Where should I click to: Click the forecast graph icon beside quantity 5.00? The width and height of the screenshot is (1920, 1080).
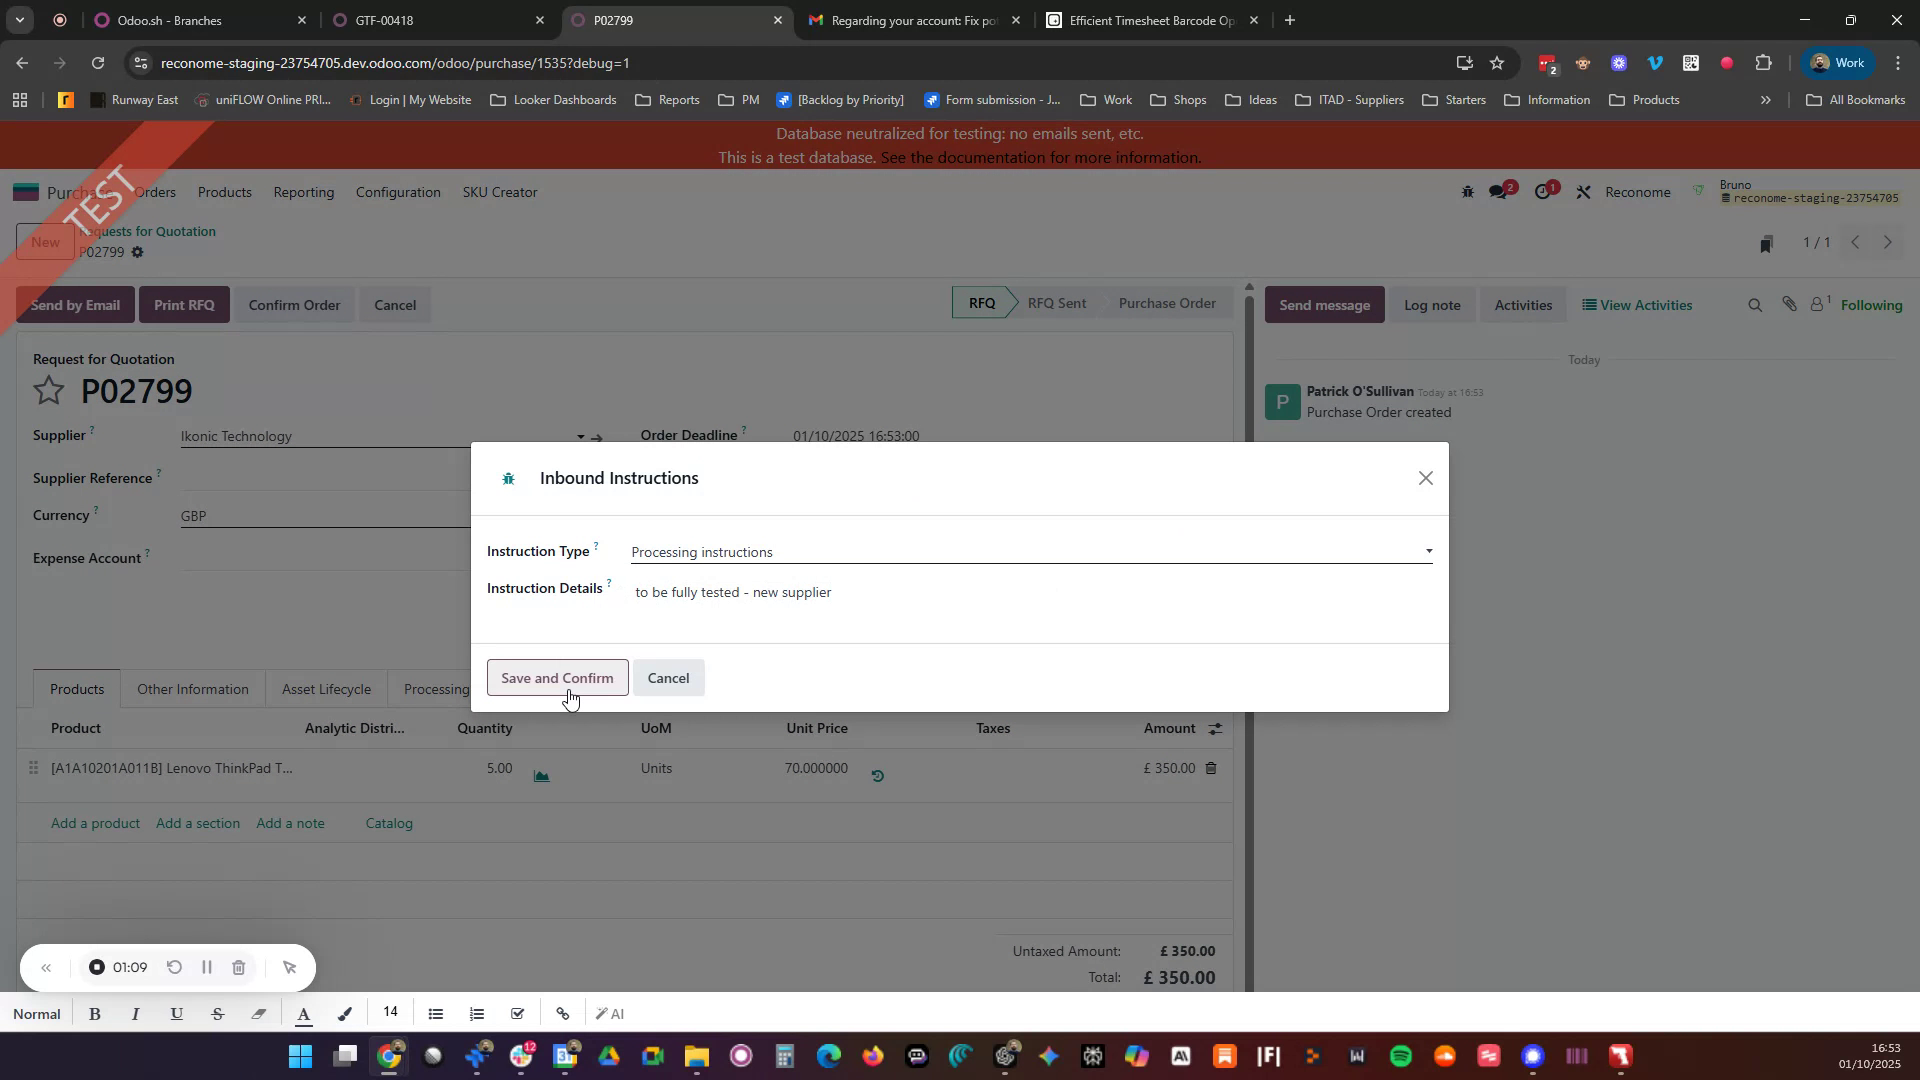tap(541, 775)
